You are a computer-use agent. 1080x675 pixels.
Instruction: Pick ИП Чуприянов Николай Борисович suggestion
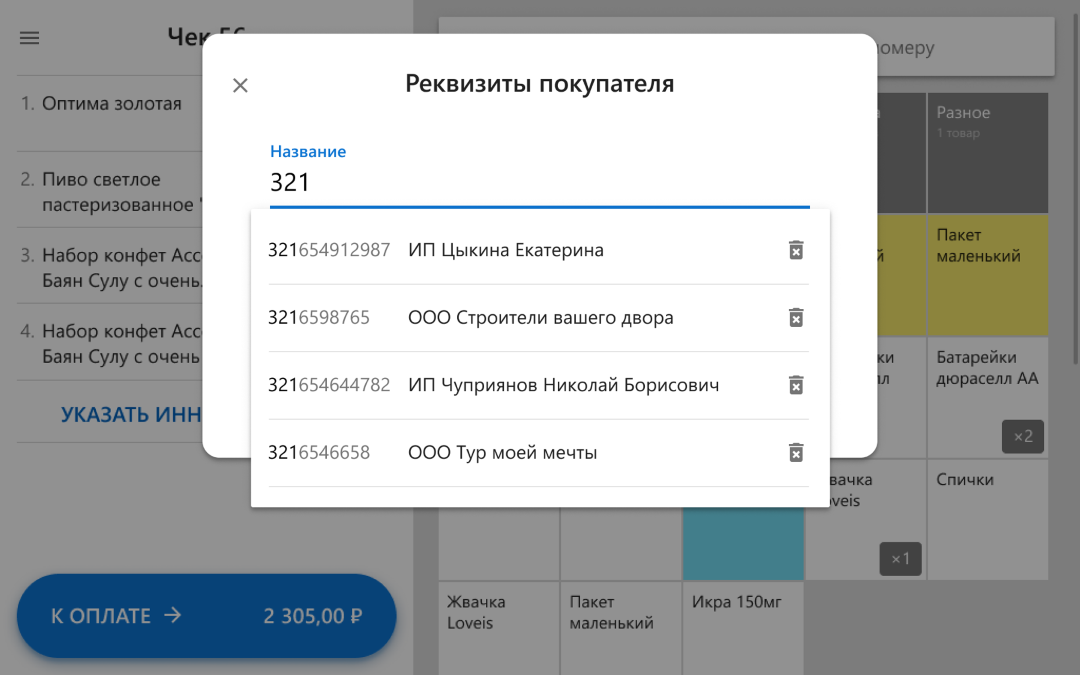(563, 385)
